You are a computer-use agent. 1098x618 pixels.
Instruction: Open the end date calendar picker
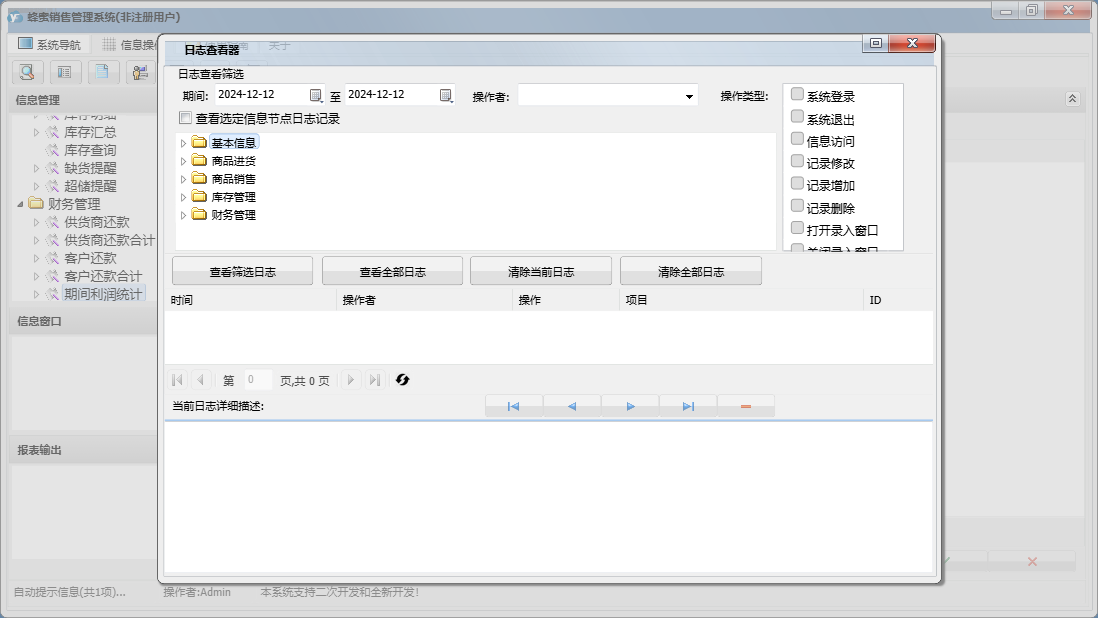(446, 96)
